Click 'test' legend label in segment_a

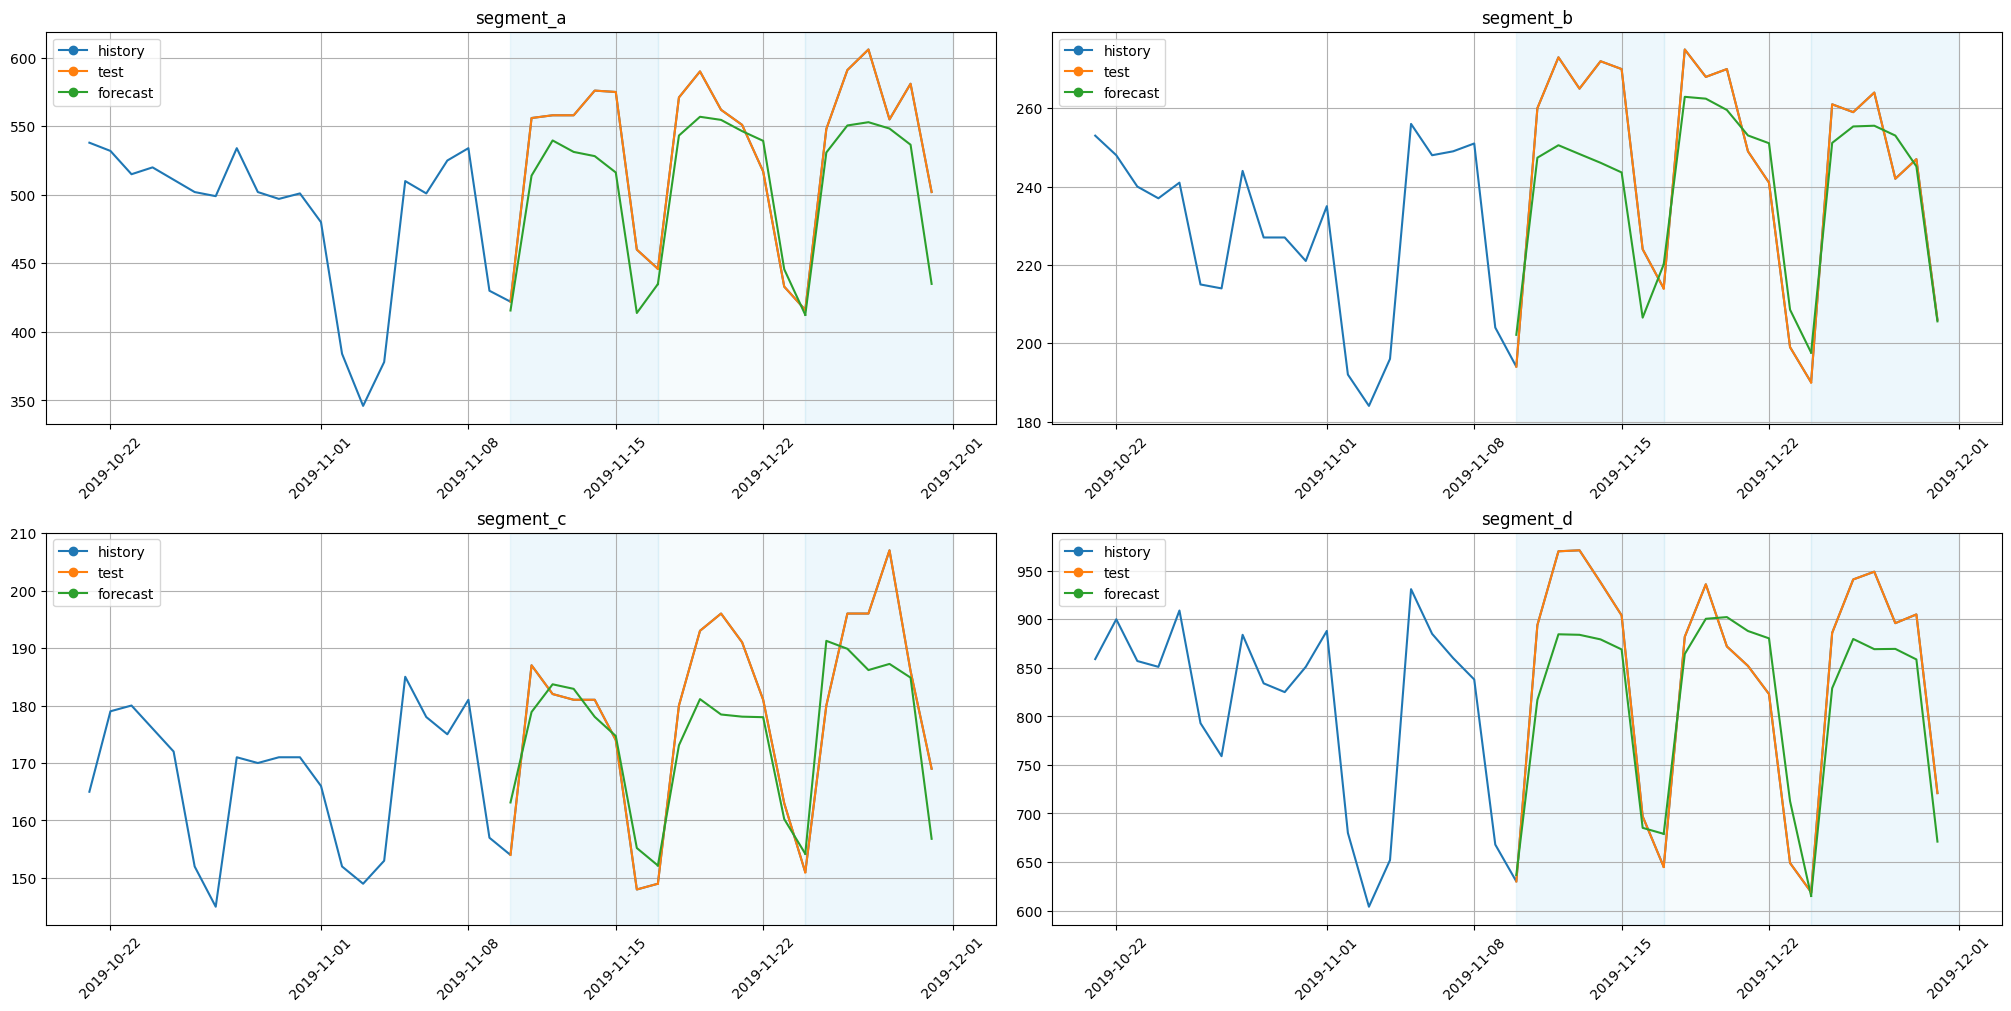111,72
